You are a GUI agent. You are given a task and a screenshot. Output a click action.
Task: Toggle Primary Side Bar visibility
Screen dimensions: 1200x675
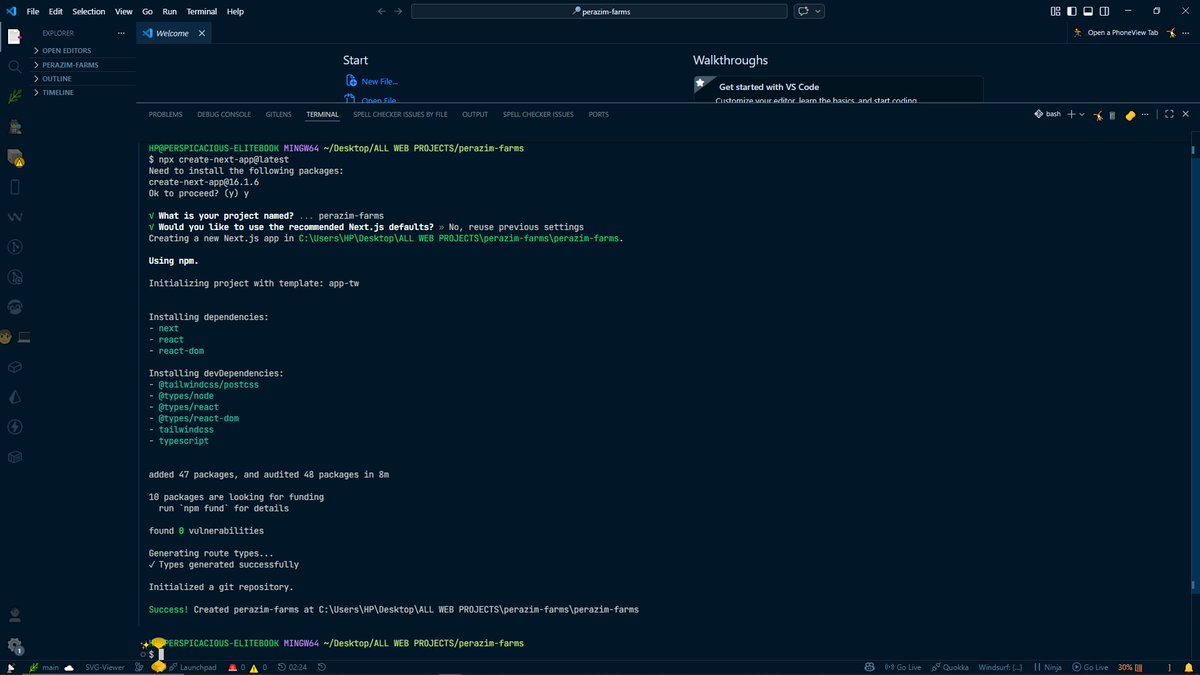pyautogui.click(x=1073, y=11)
